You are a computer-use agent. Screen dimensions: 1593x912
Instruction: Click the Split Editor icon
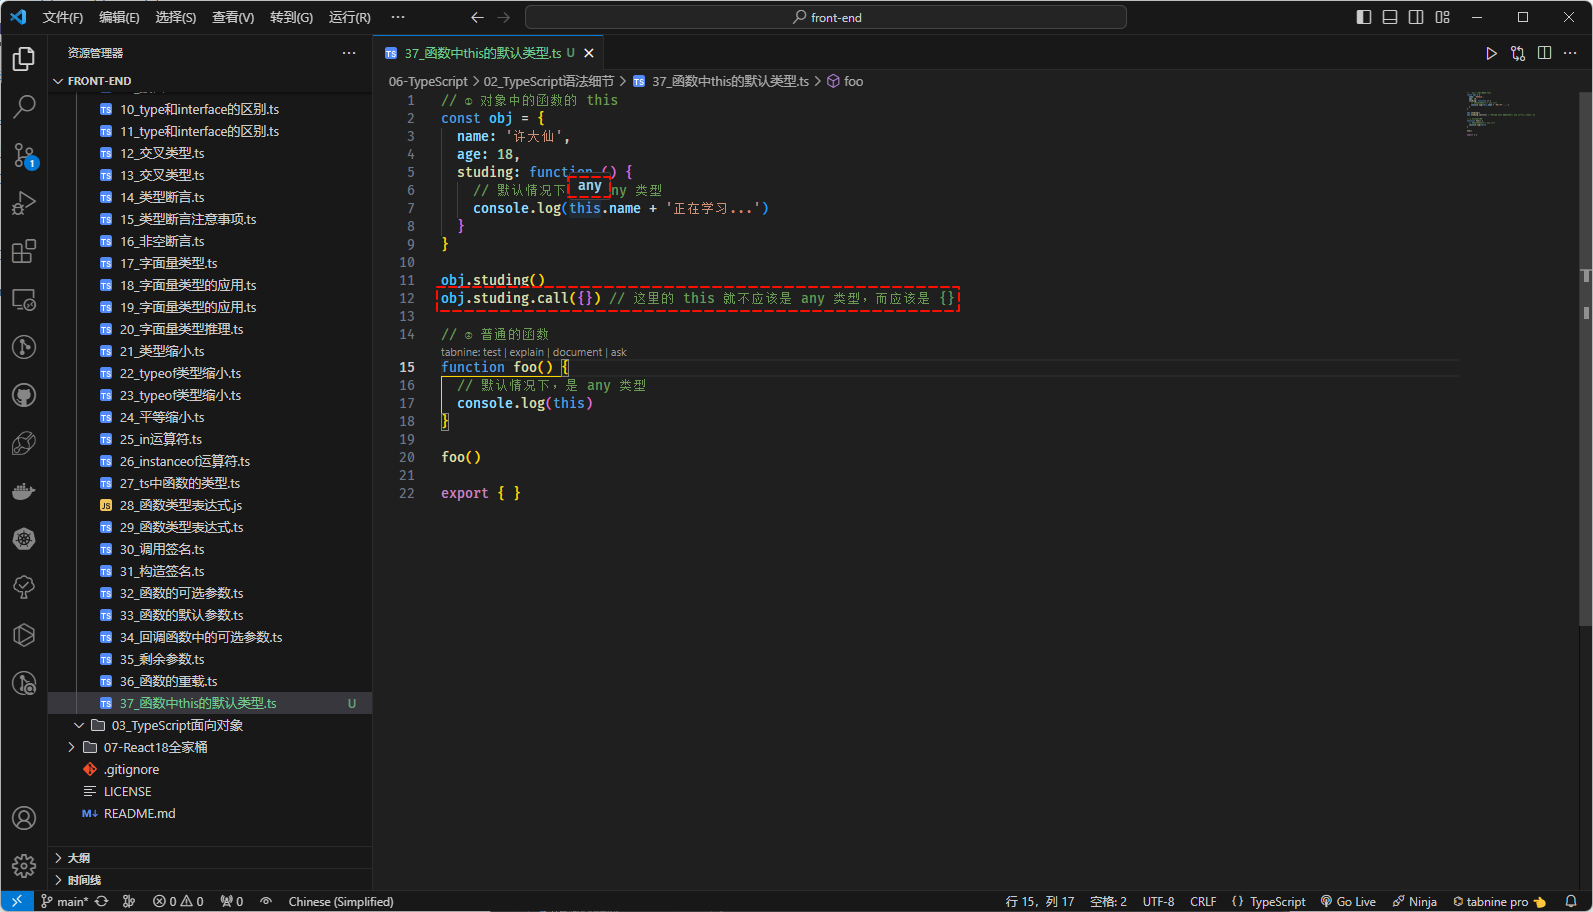(x=1544, y=53)
